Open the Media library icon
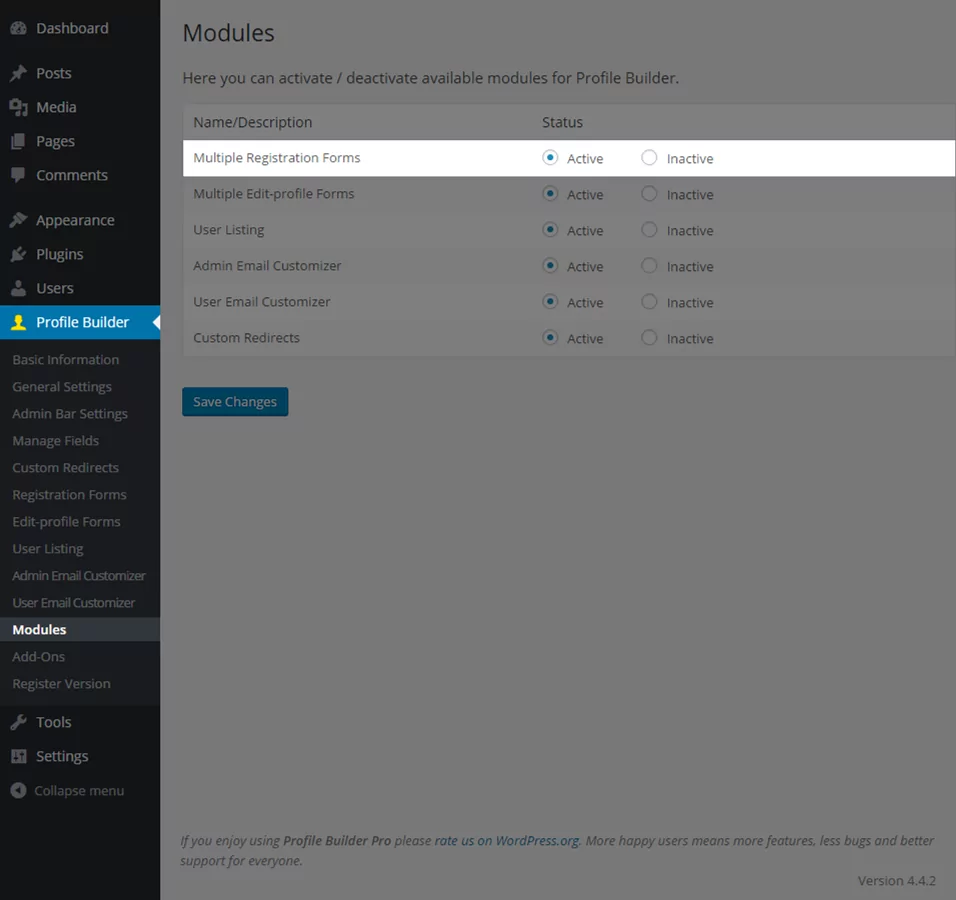The width and height of the screenshot is (956, 900). (x=18, y=107)
